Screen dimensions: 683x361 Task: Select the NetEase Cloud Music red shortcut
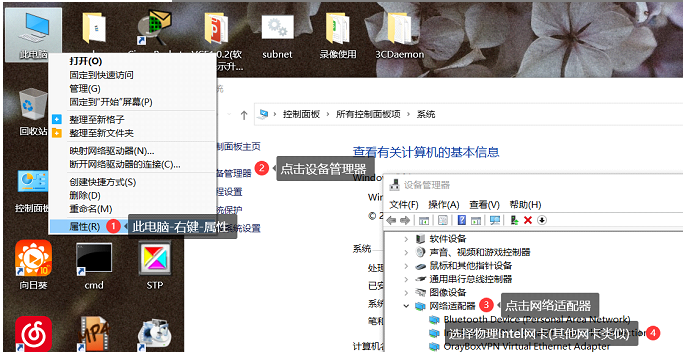pyautogui.click(x=34, y=334)
